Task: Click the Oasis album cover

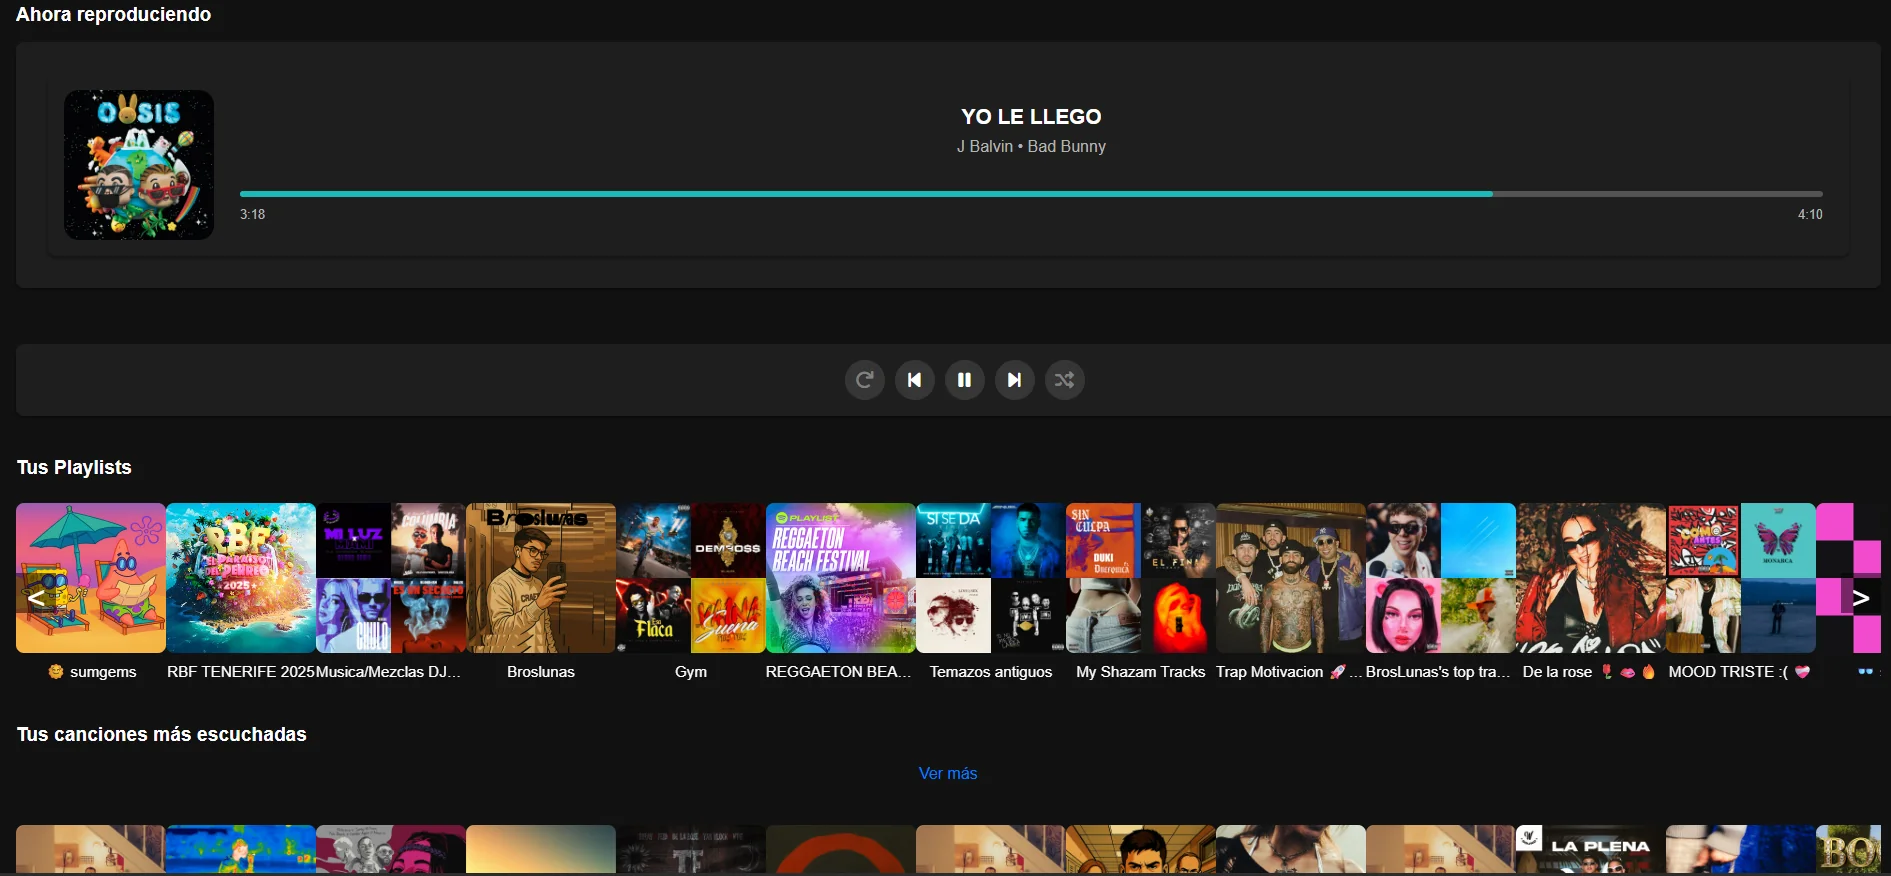Action: coord(139,165)
